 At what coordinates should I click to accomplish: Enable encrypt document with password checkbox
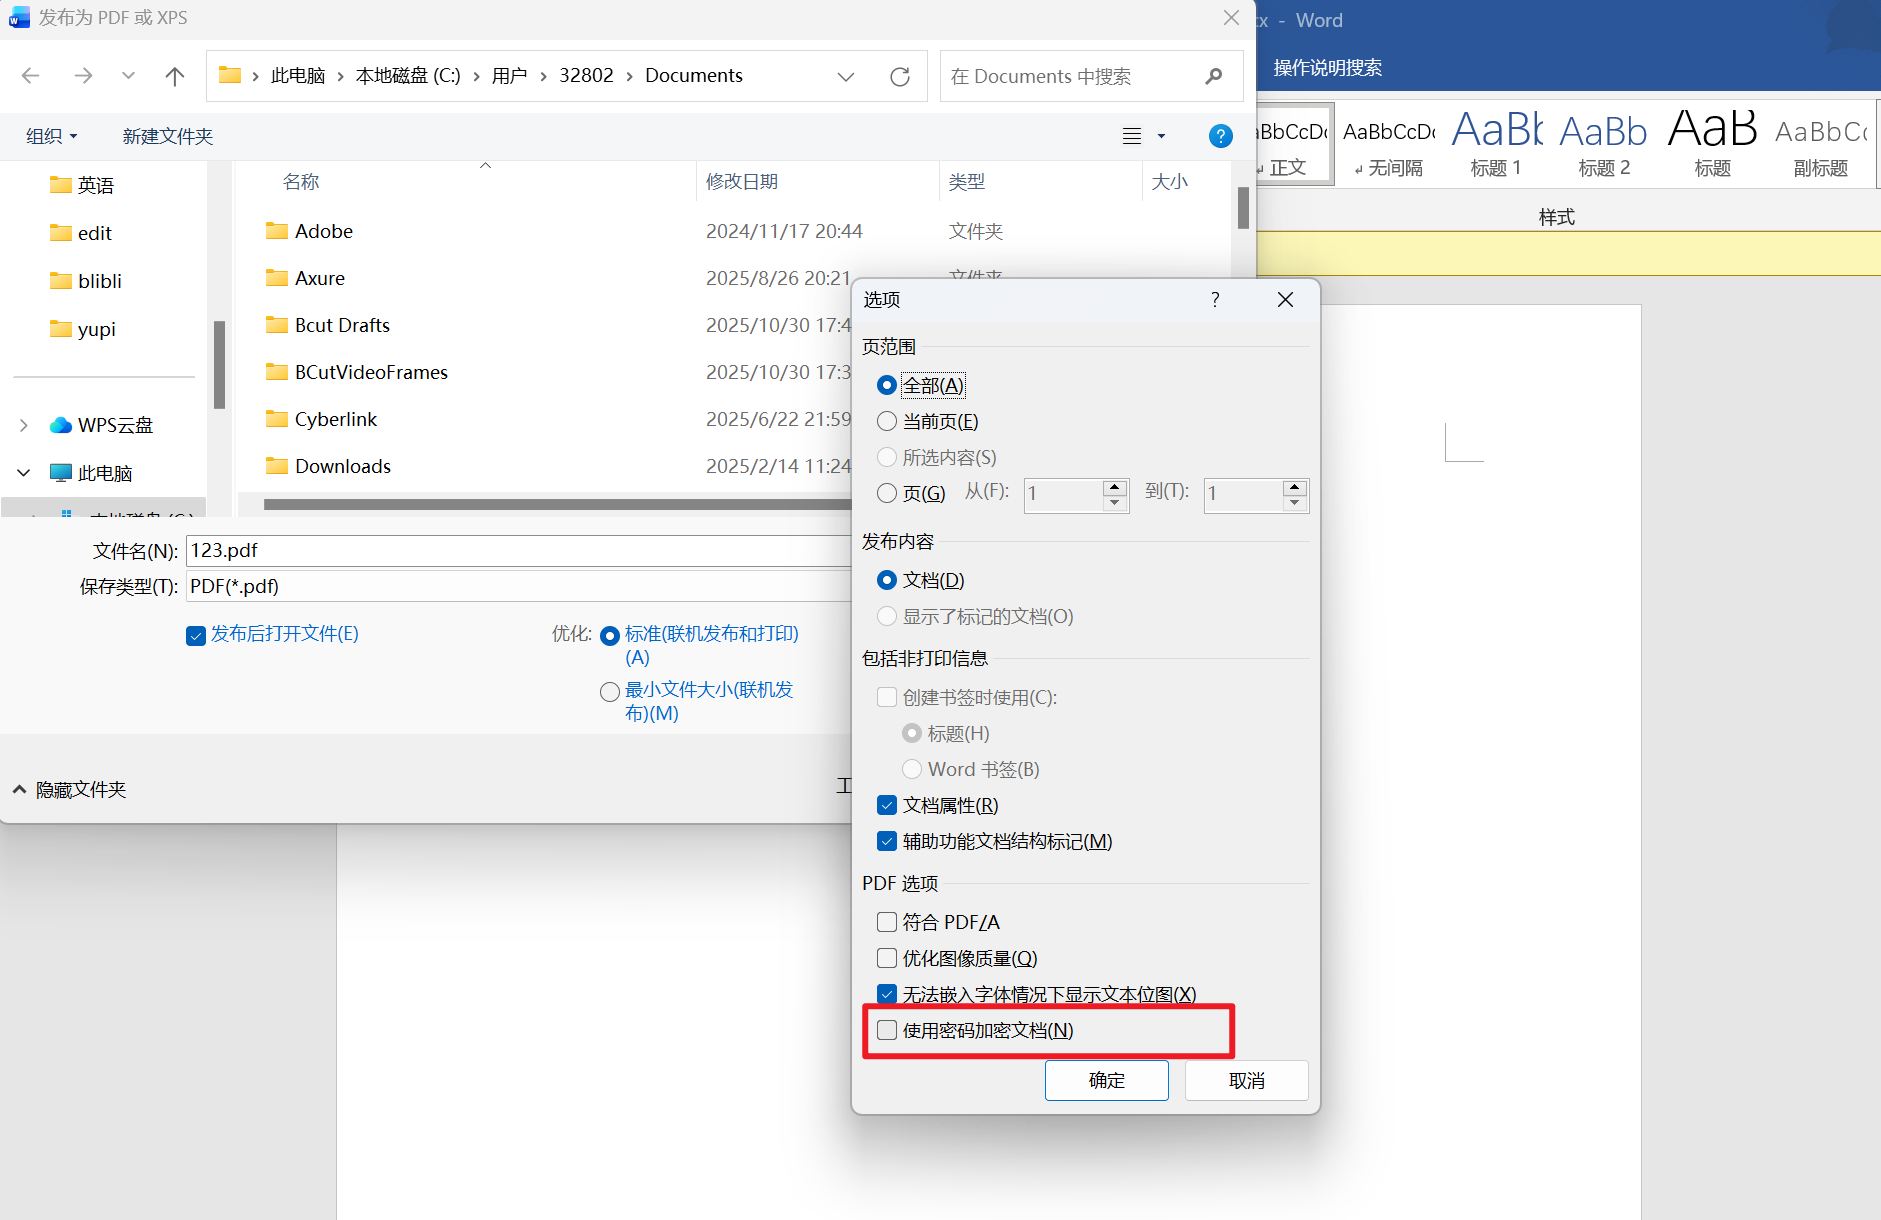tap(887, 1030)
